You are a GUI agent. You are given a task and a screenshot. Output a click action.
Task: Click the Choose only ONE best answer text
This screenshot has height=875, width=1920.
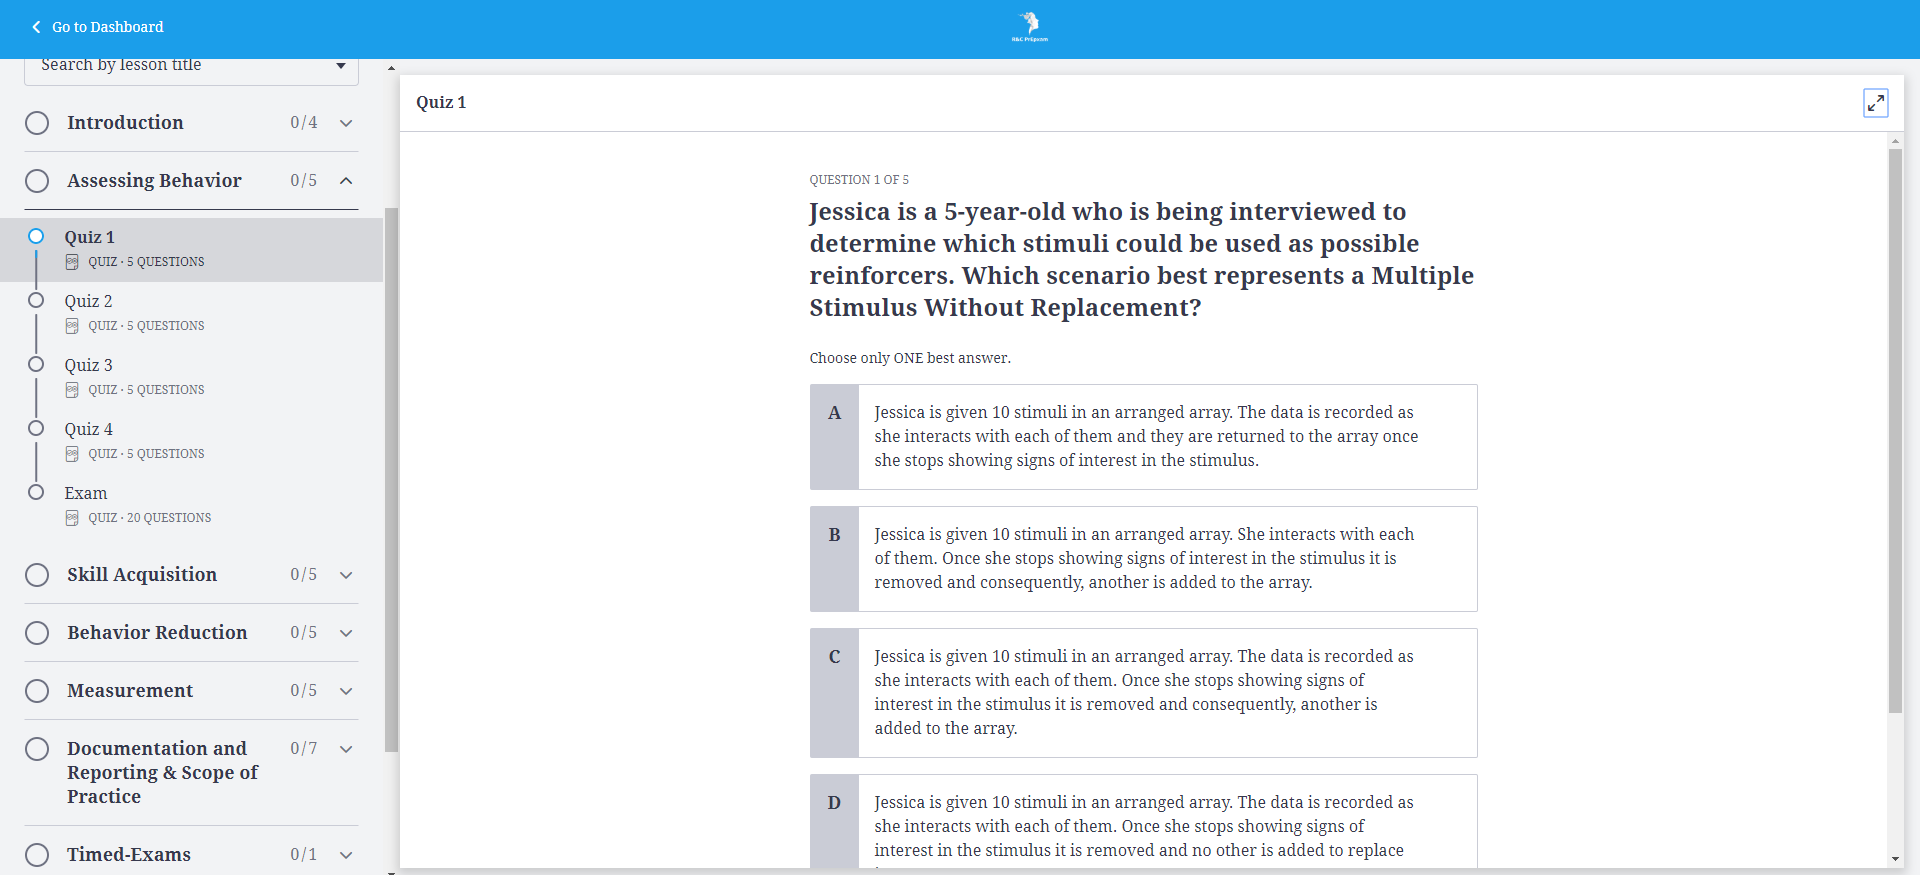[910, 358]
